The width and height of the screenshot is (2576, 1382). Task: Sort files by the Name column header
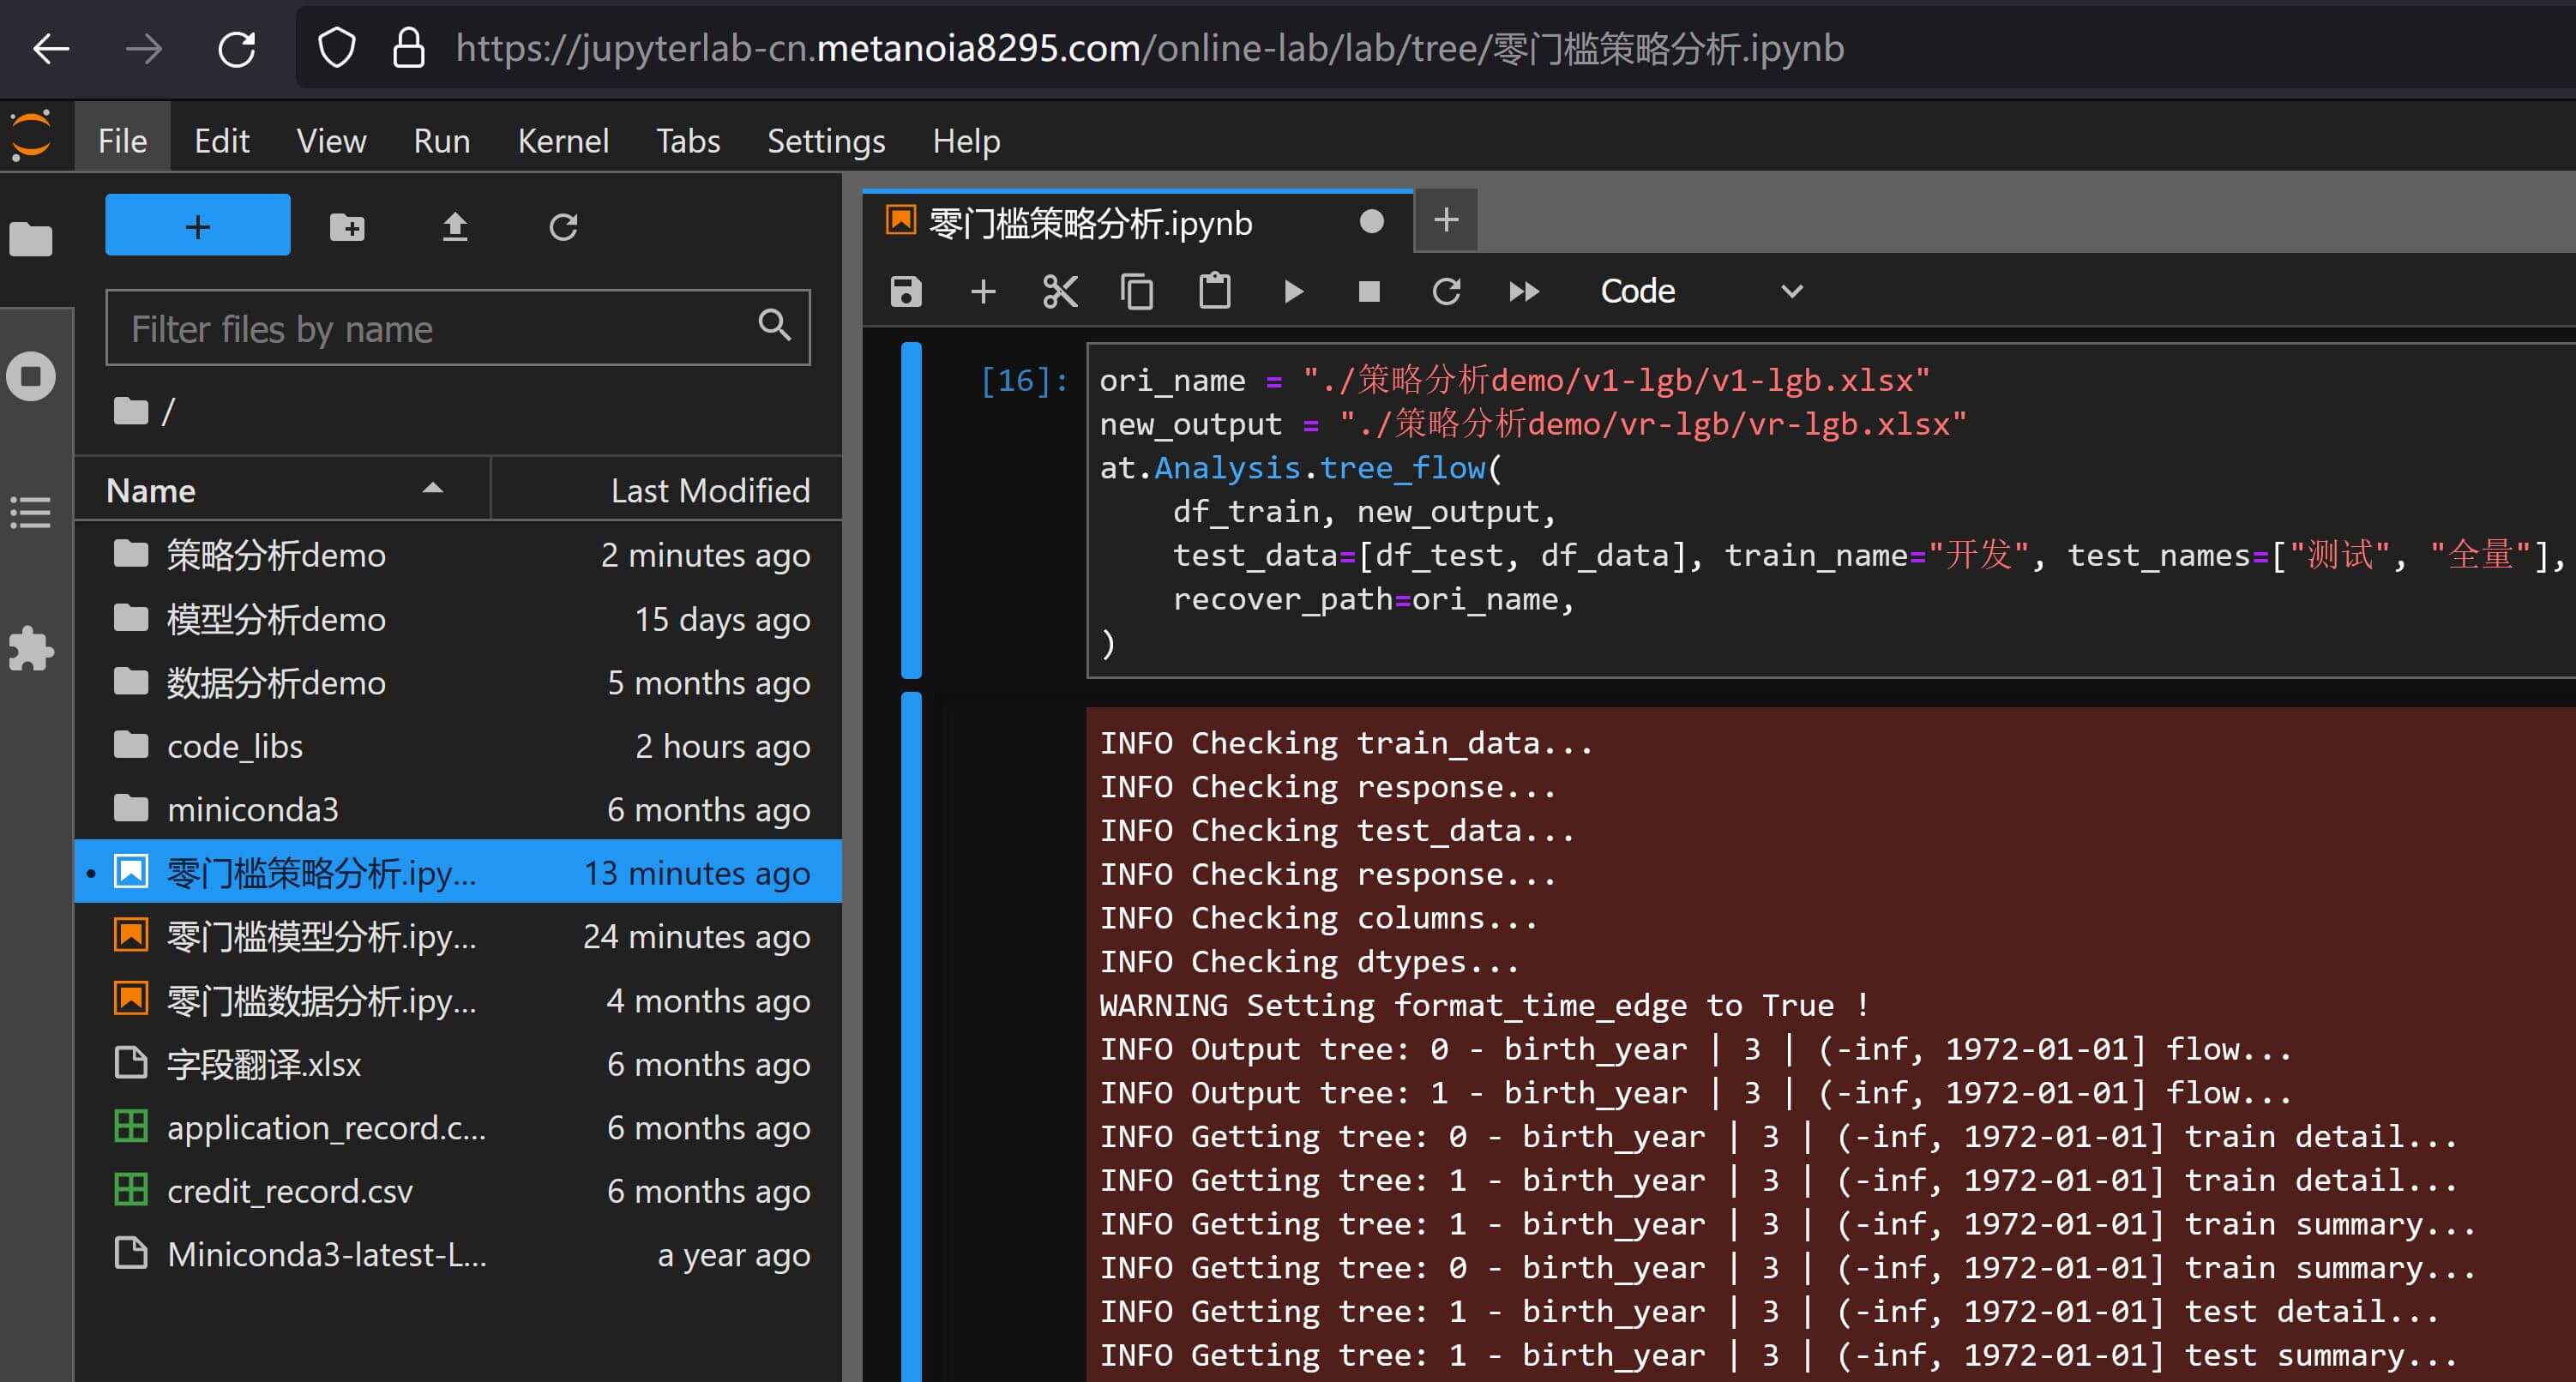point(151,490)
